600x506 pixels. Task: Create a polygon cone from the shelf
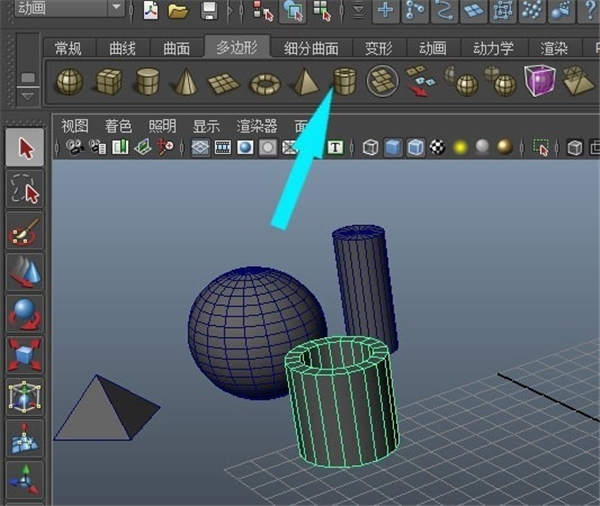tap(185, 81)
